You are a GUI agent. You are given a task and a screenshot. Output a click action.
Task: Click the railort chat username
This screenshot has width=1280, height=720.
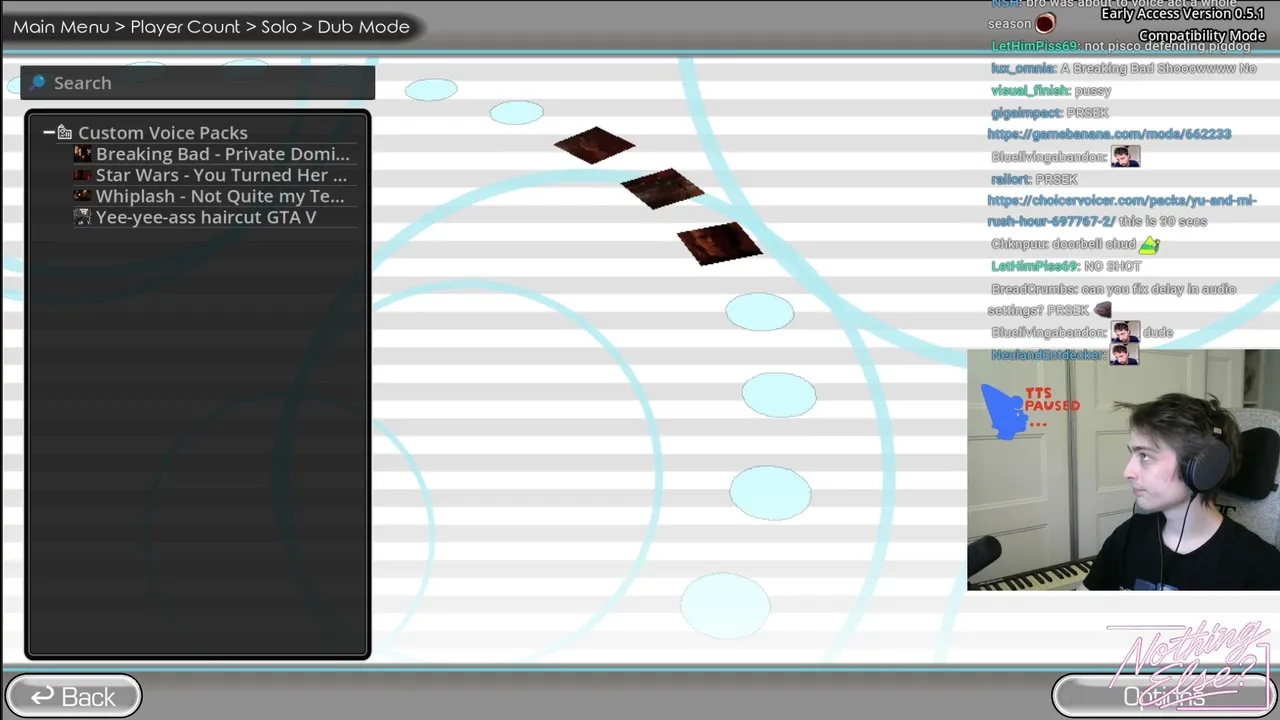click(x=1010, y=179)
